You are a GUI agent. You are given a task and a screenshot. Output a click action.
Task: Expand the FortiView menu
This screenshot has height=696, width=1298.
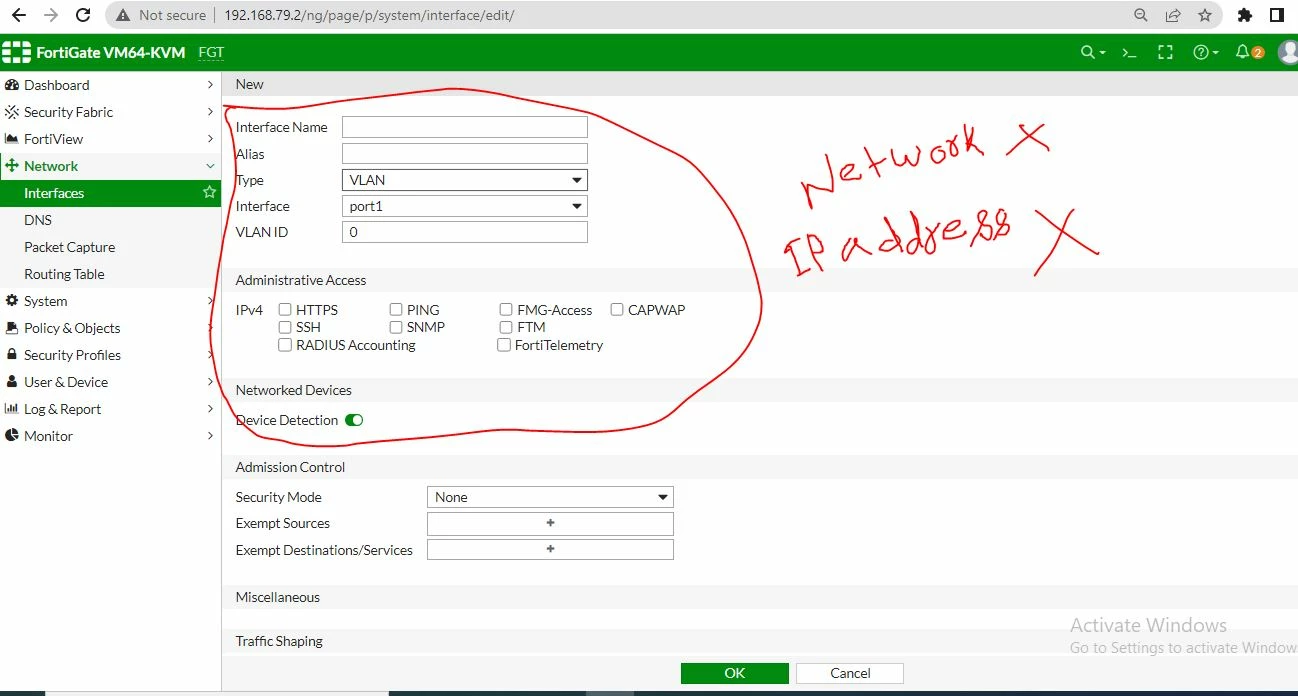[210, 139]
